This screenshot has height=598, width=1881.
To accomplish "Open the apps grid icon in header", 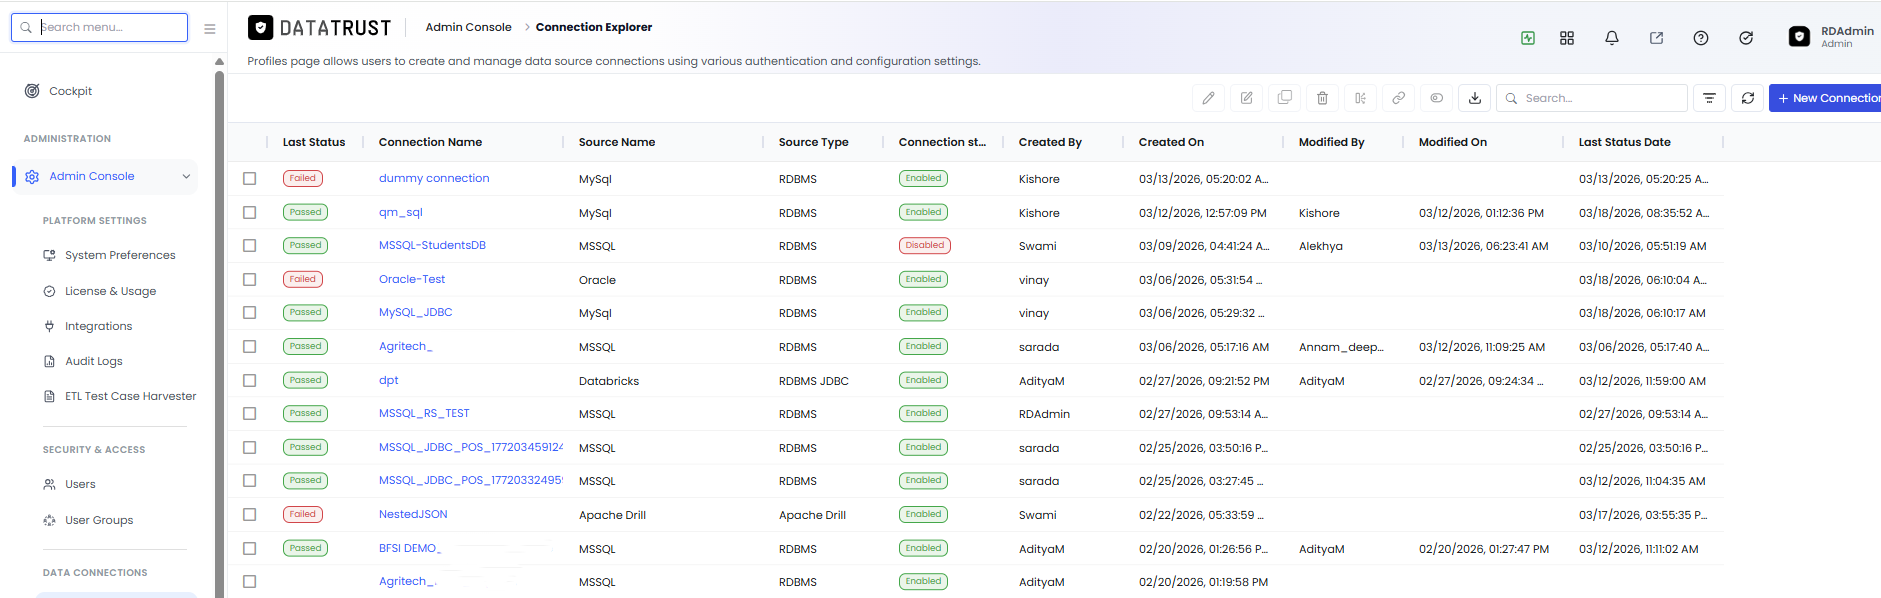I will (x=1567, y=38).
